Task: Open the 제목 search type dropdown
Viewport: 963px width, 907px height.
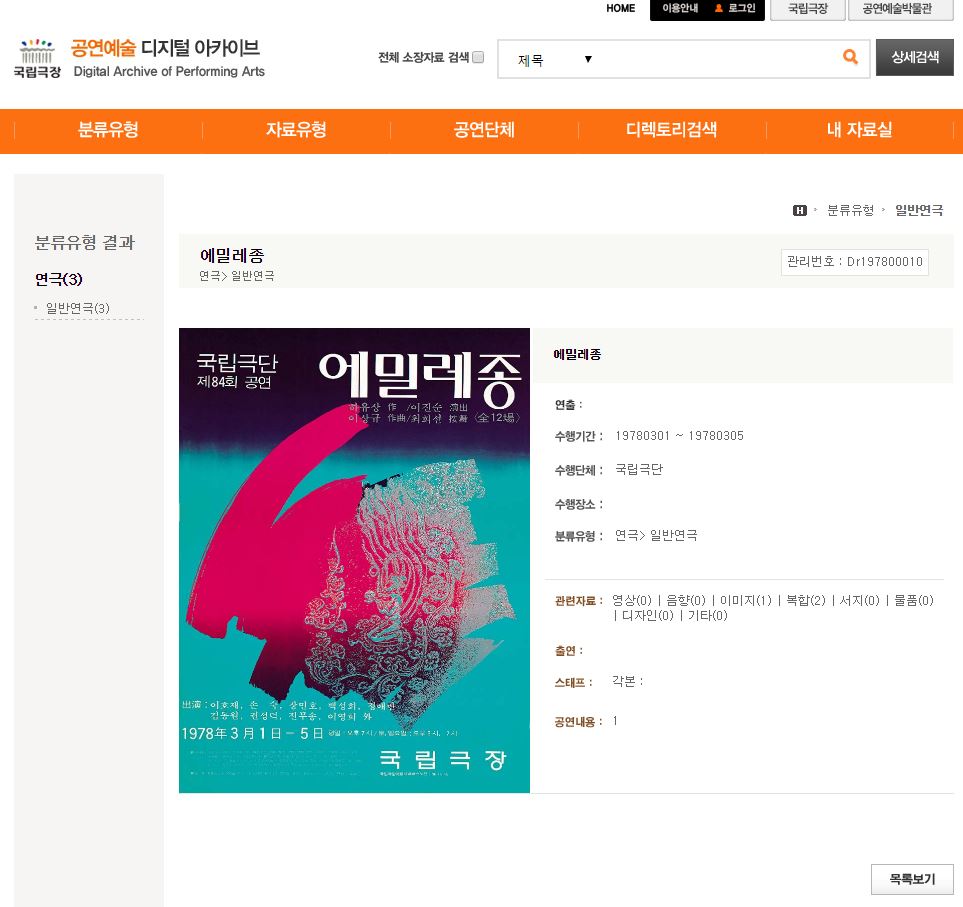Action: [555, 59]
